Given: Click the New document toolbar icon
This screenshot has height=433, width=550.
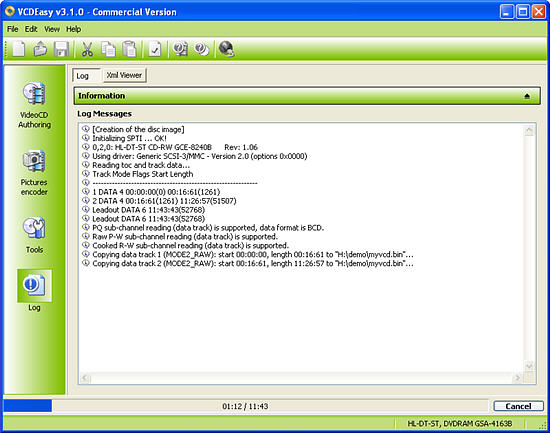Looking at the screenshot, I should pos(19,49).
